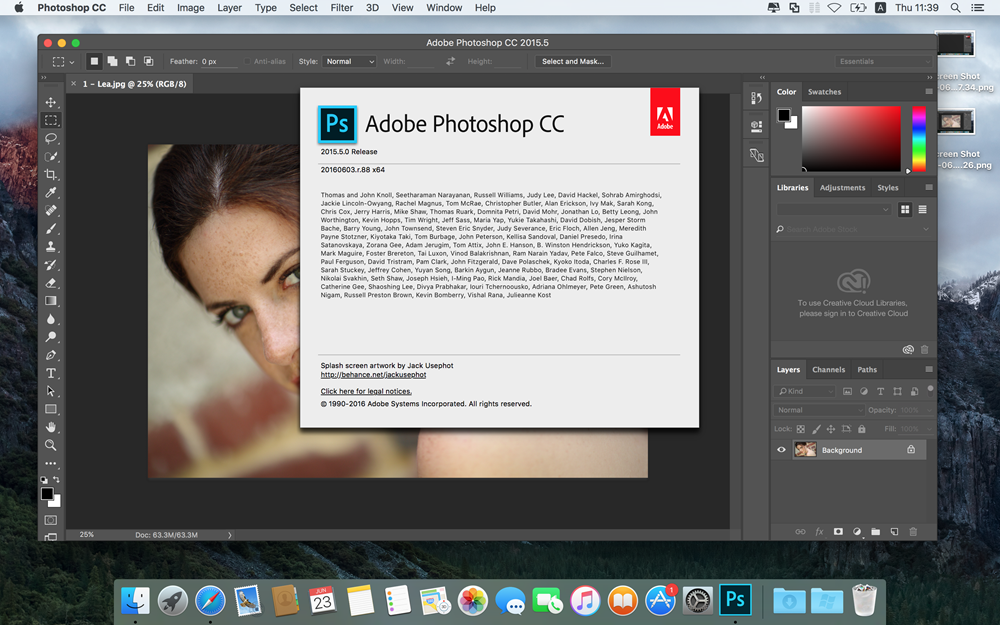Switch to the Adjustments tab
This screenshot has width=1000, height=625.
[842, 188]
